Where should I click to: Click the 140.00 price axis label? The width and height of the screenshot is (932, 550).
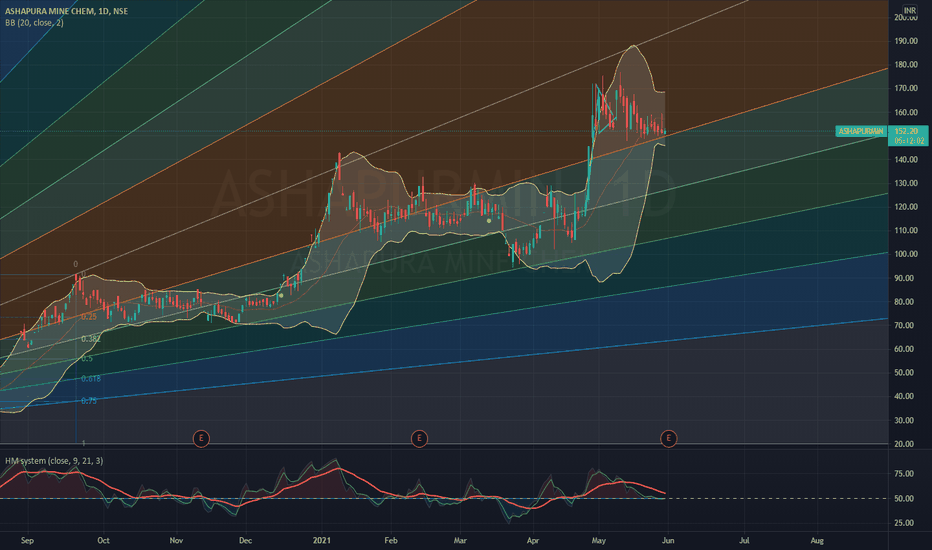(906, 160)
